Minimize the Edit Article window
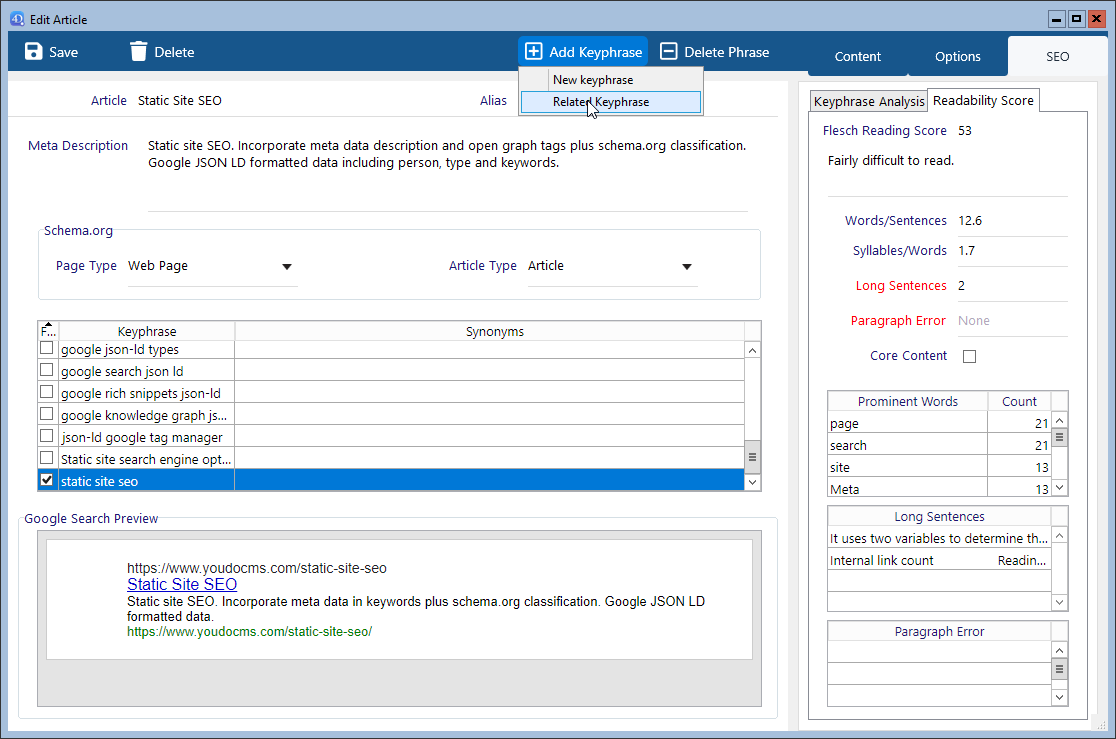 pos(1058,19)
